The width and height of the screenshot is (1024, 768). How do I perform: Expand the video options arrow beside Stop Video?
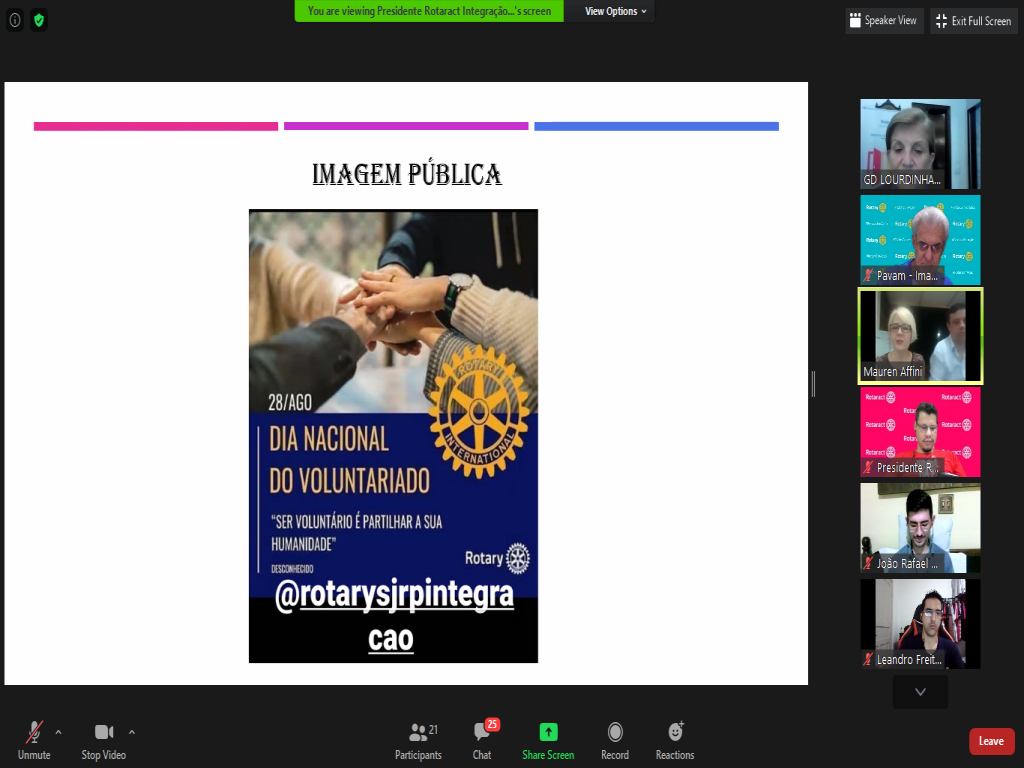click(x=132, y=731)
